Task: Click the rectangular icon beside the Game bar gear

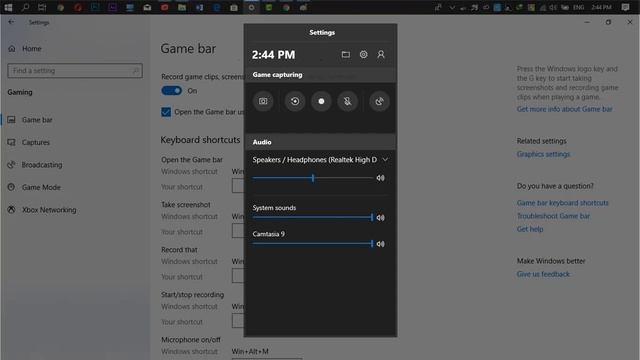Action: coord(346,54)
